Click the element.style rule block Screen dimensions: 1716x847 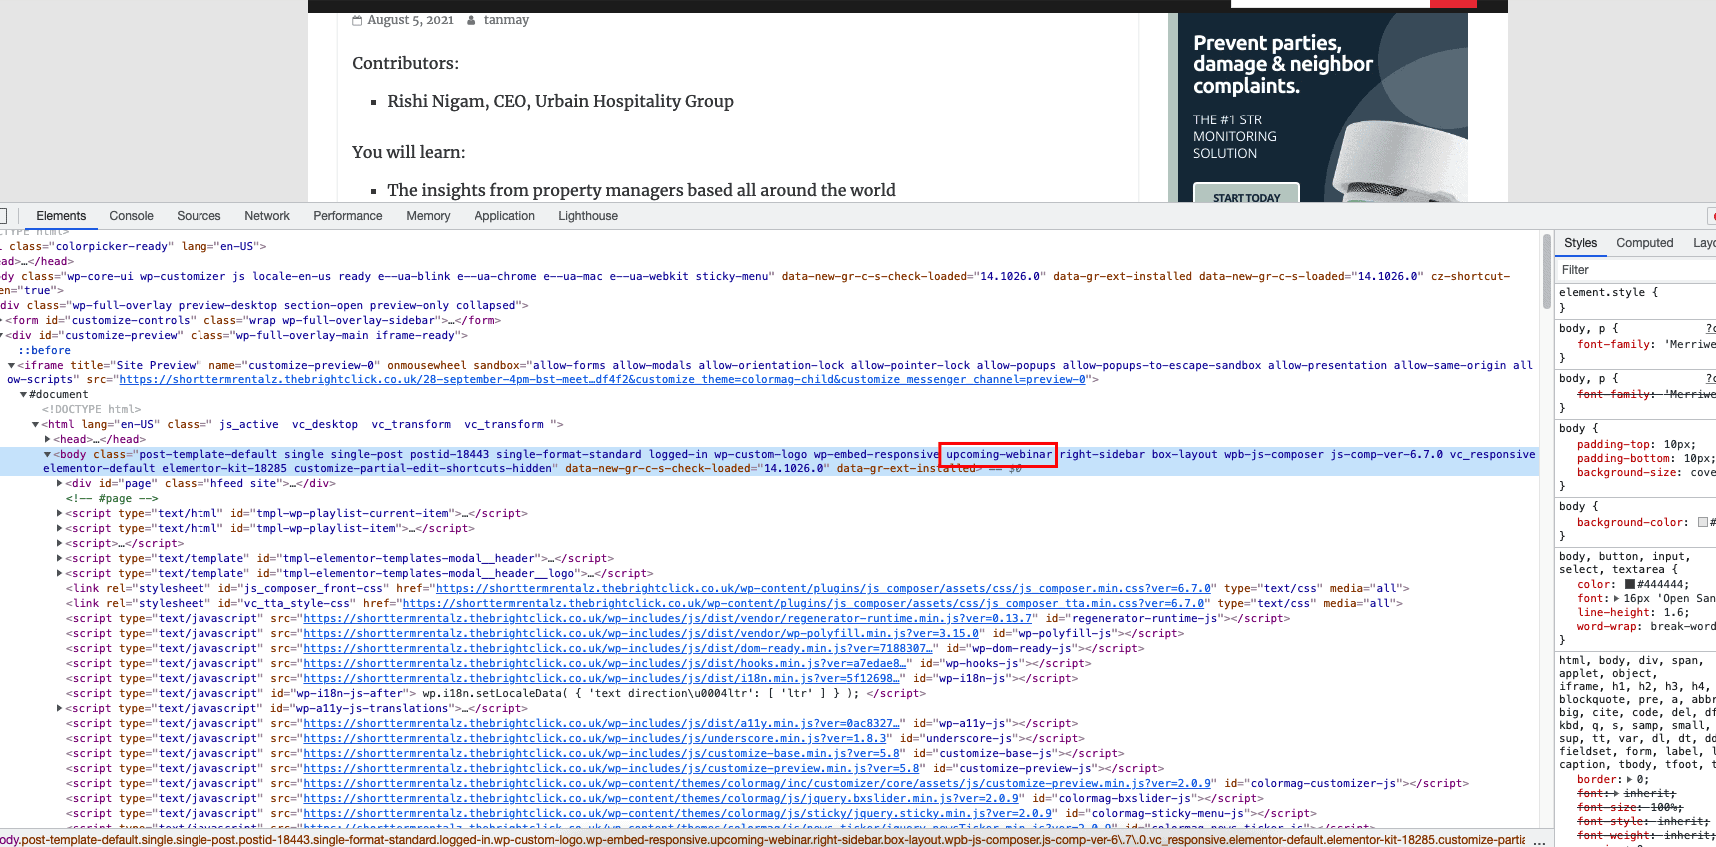point(1636,300)
